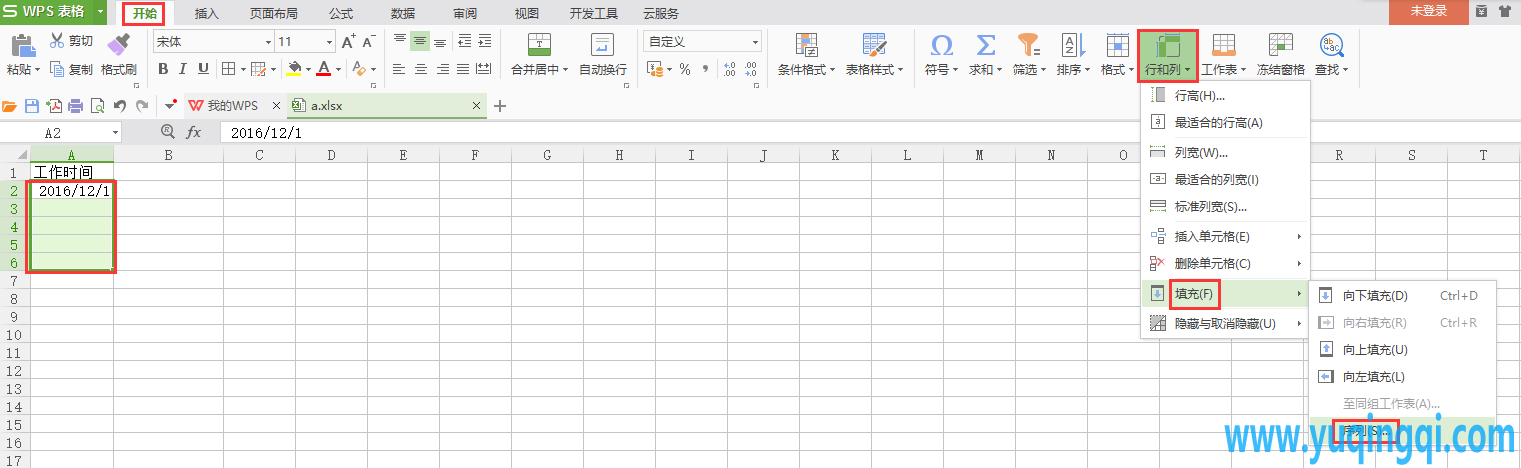This screenshot has width=1521, height=468.
Task: Expand the Filter (筛选) dropdown
Action: click(1044, 70)
